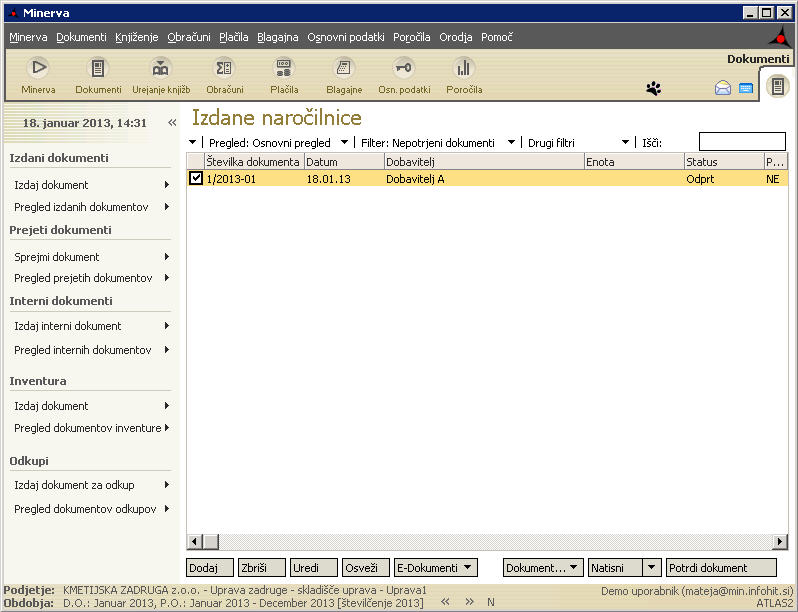Open the Poročila menu
This screenshot has width=798, height=612.
coord(412,37)
